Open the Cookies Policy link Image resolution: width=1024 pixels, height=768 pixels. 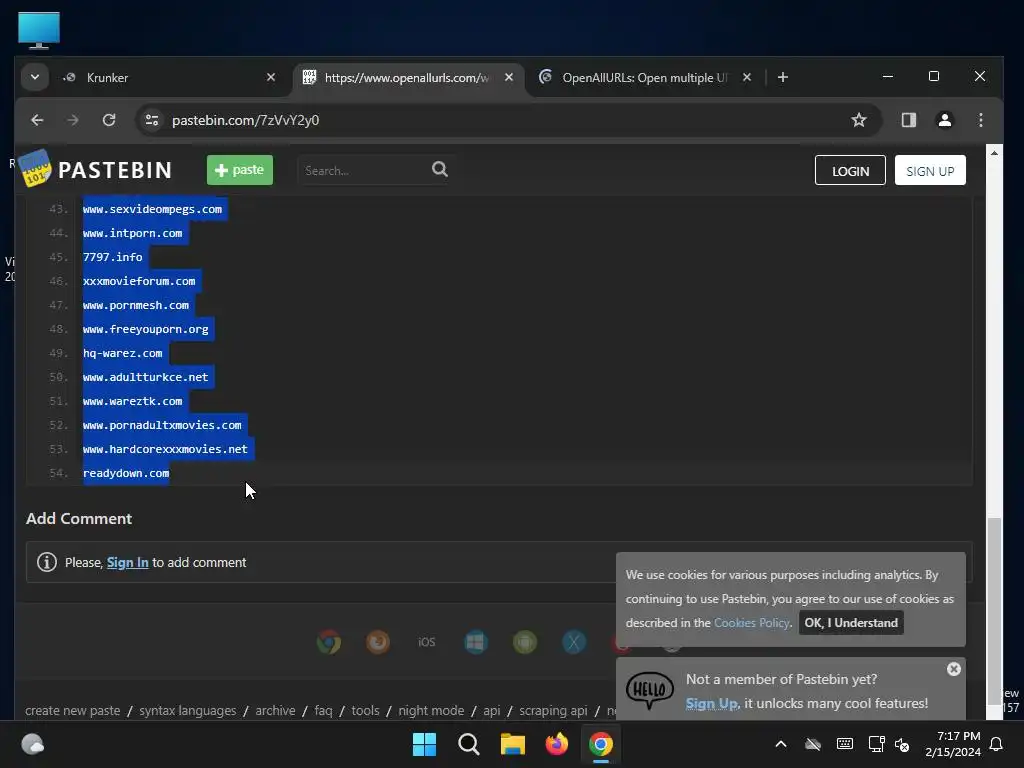coord(752,622)
